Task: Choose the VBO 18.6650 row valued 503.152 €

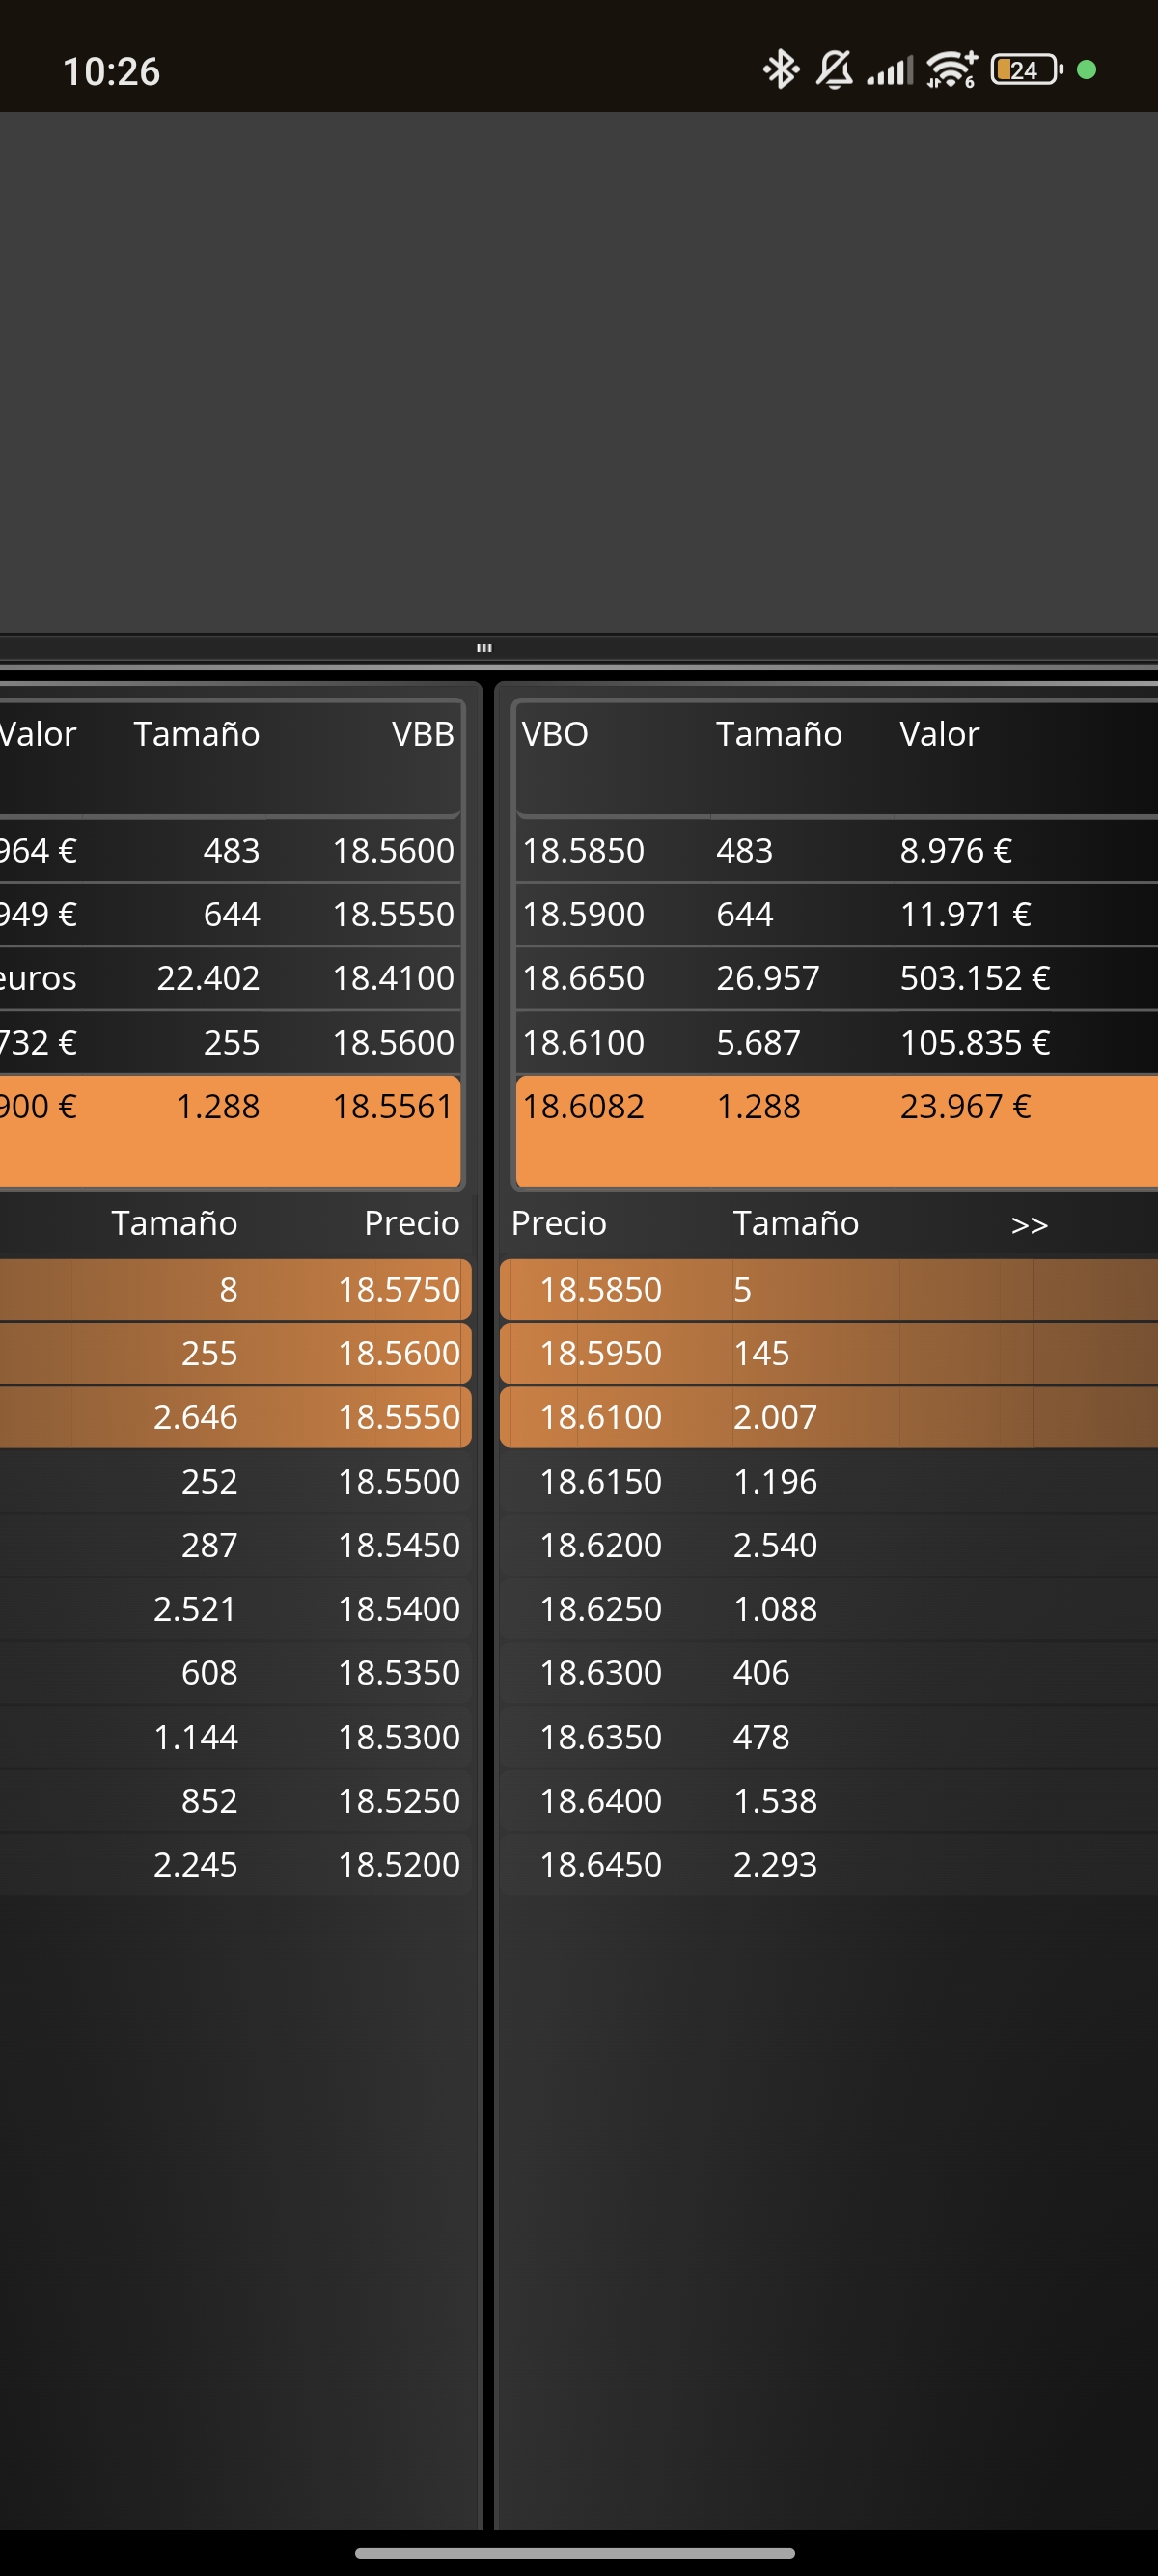Action: click(x=836, y=978)
